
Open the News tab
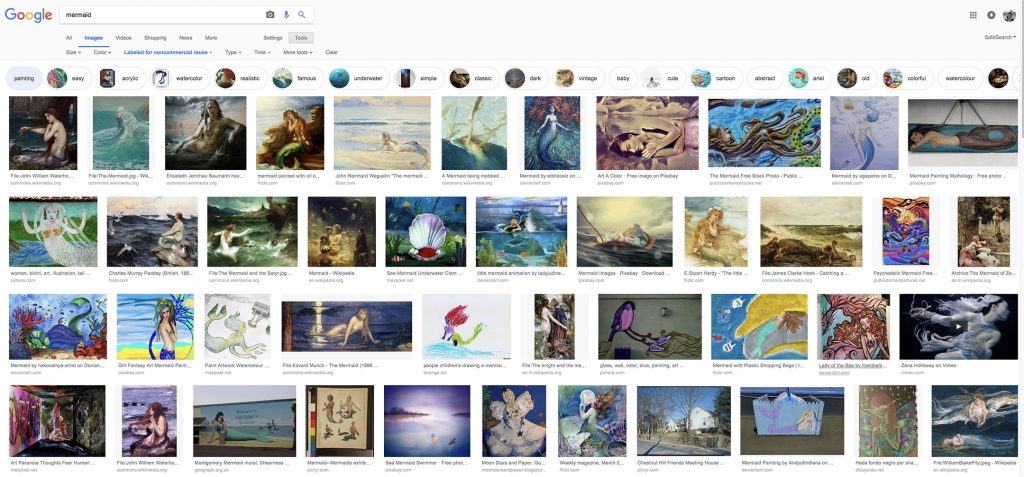click(x=185, y=38)
